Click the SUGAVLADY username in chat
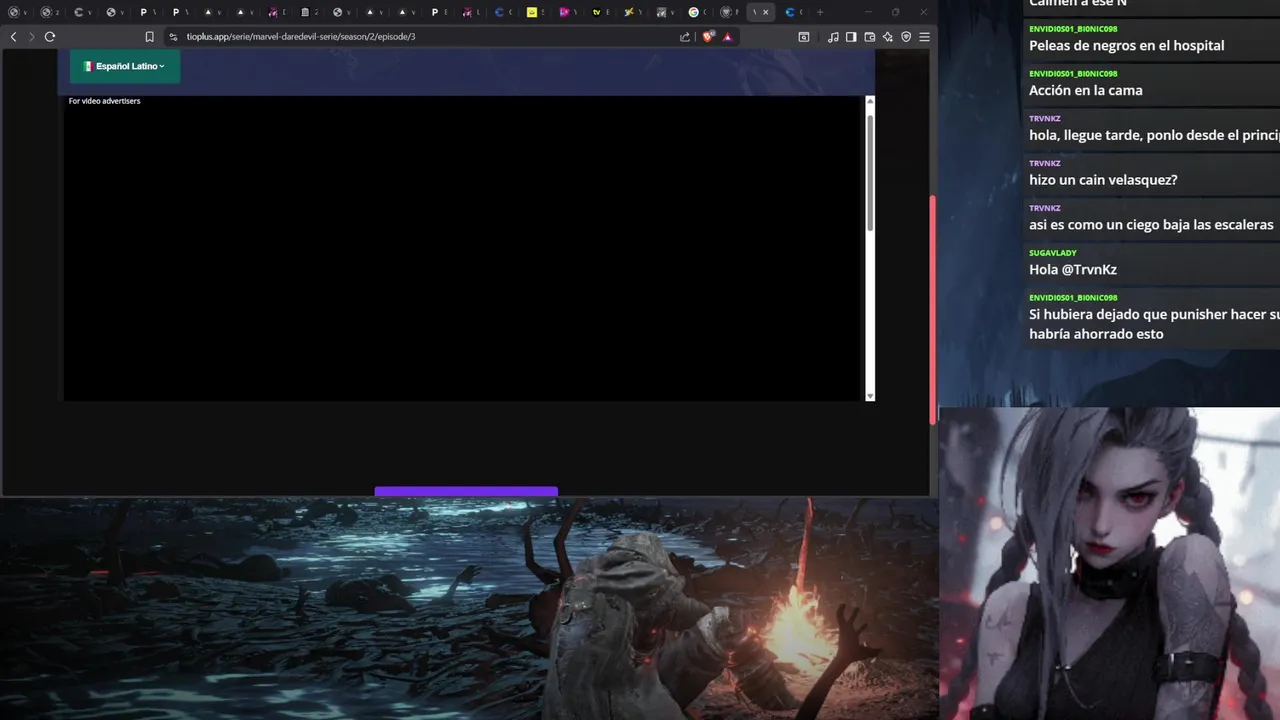Viewport: 1280px width, 720px height. tap(1053, 253)
